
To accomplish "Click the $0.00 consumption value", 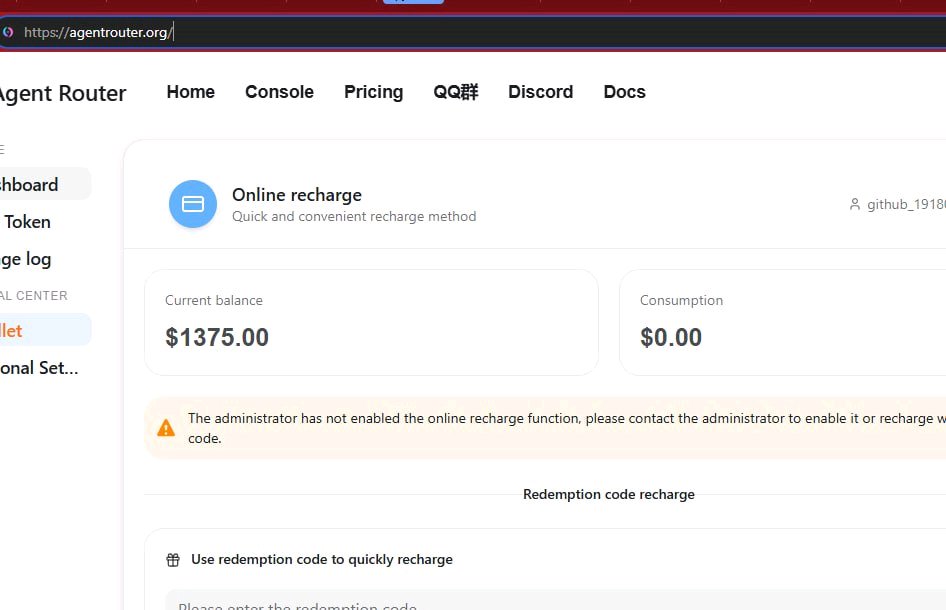I will tap(671, 337).
